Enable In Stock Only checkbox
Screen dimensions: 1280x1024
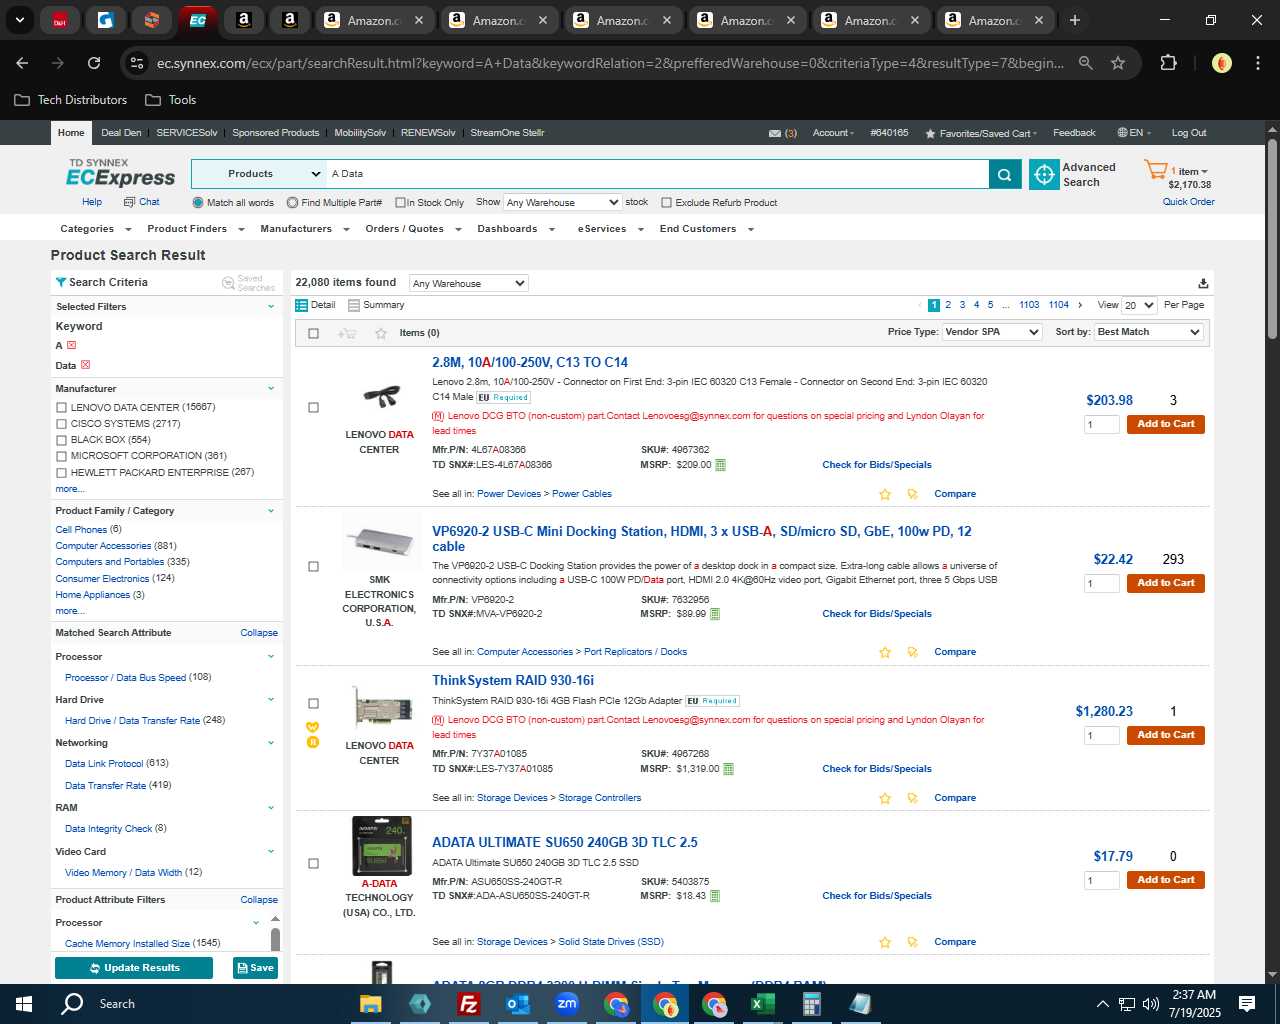click(400, 203)
